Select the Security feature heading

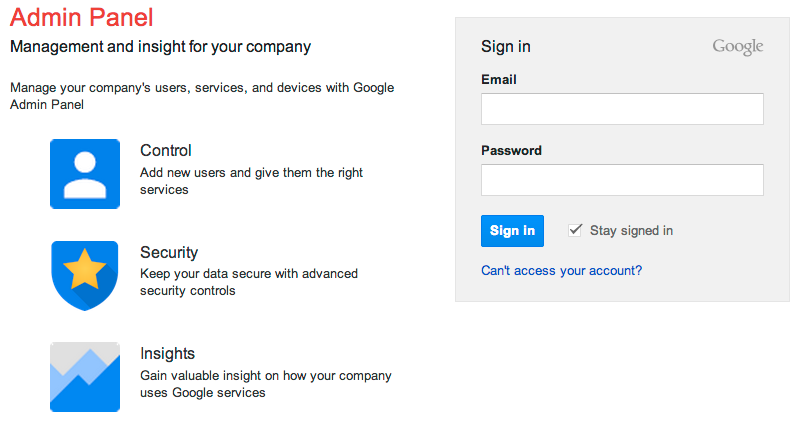(169, 253)
